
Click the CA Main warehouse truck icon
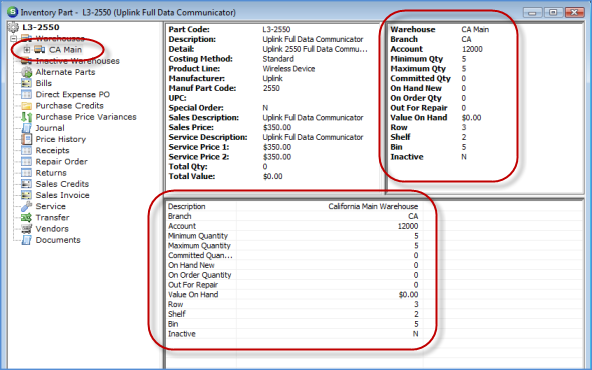coord(40,49)
